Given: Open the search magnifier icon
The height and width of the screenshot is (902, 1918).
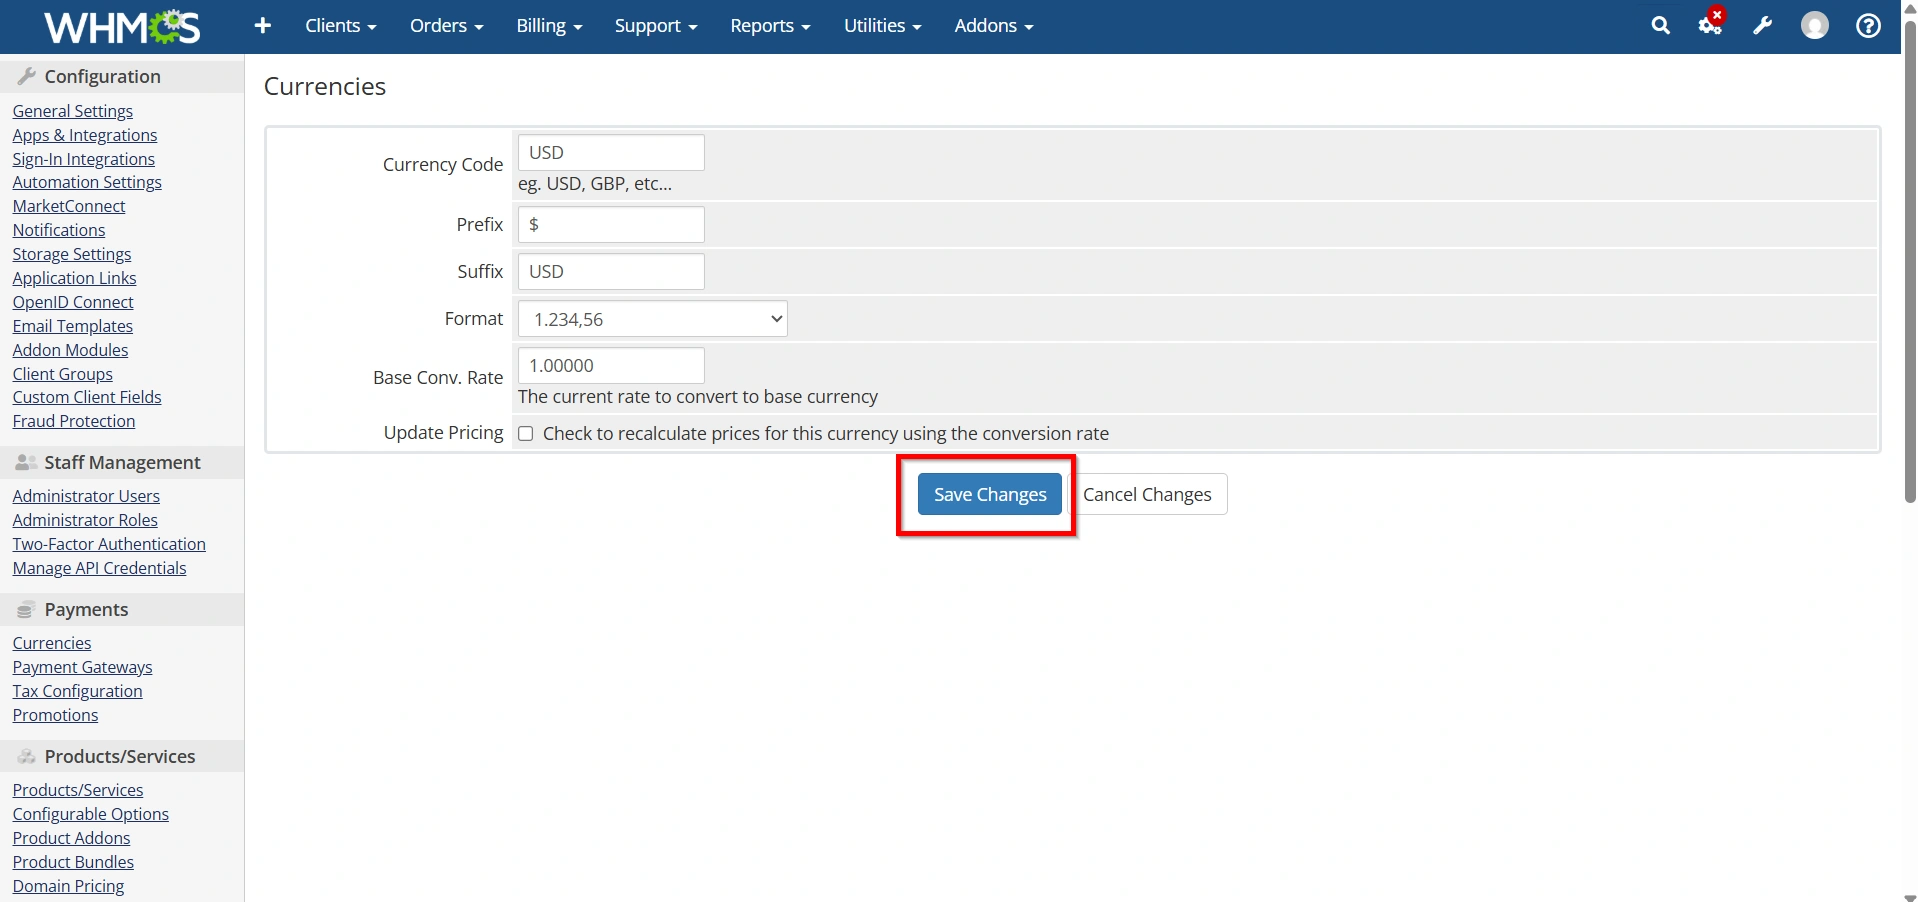Looking at the screenshot, I should 1660,26.
